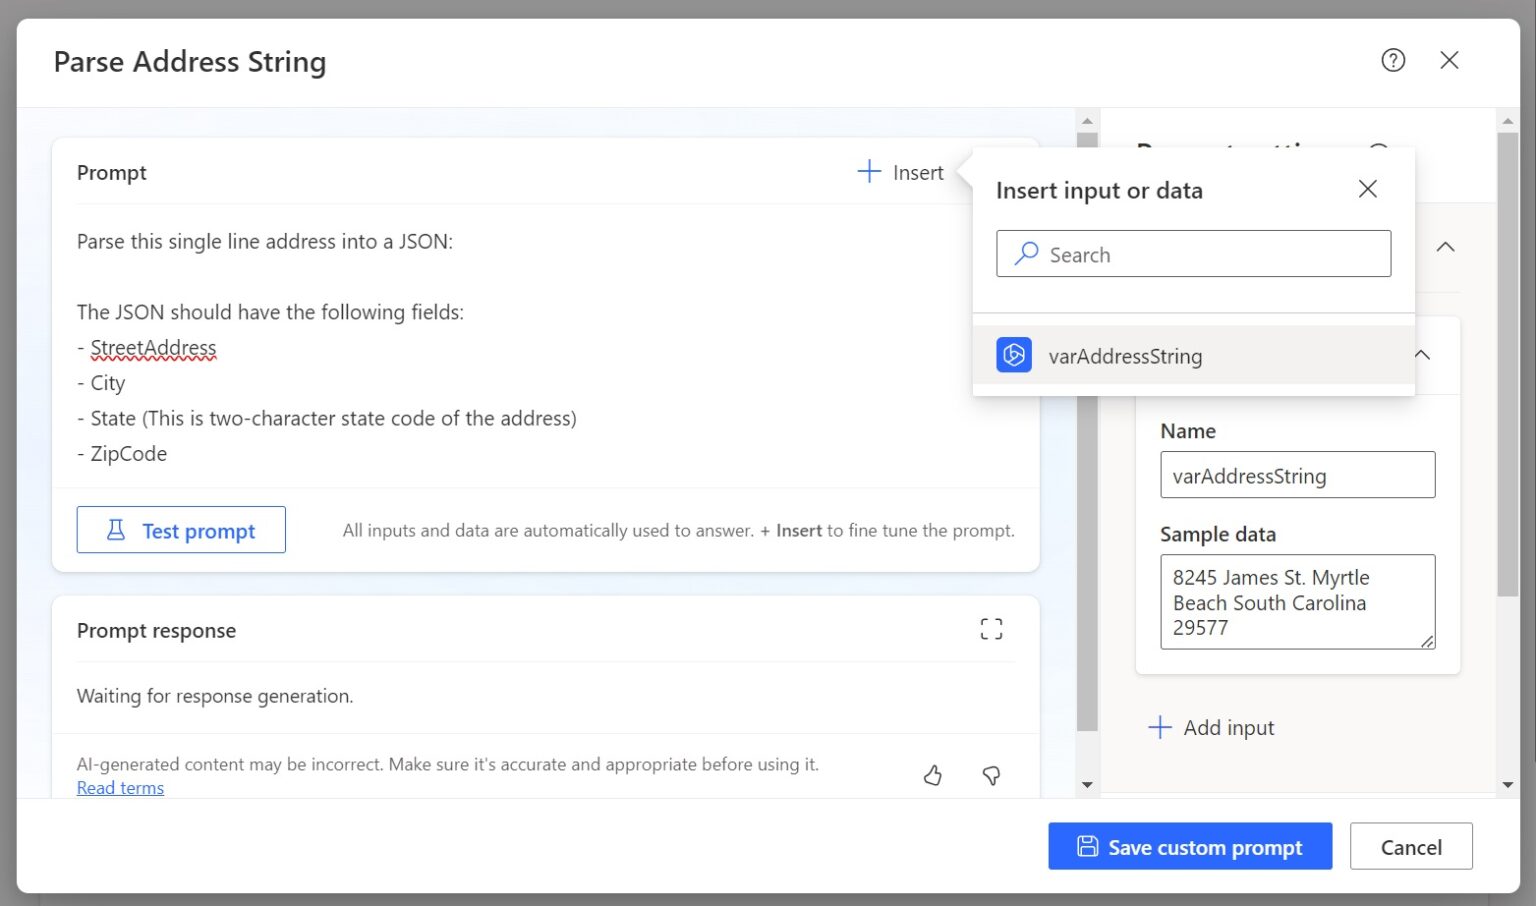Click the Cancel button

1411,846
